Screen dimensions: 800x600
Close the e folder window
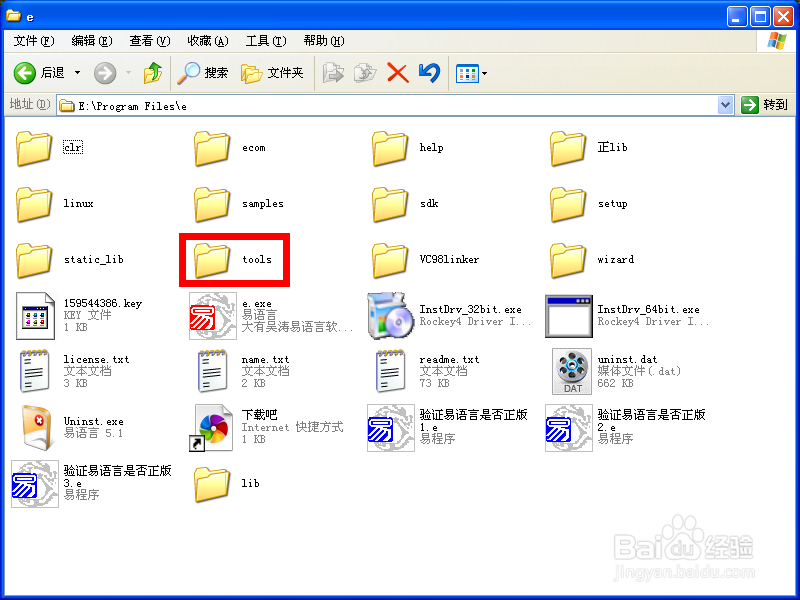(783, 17)
